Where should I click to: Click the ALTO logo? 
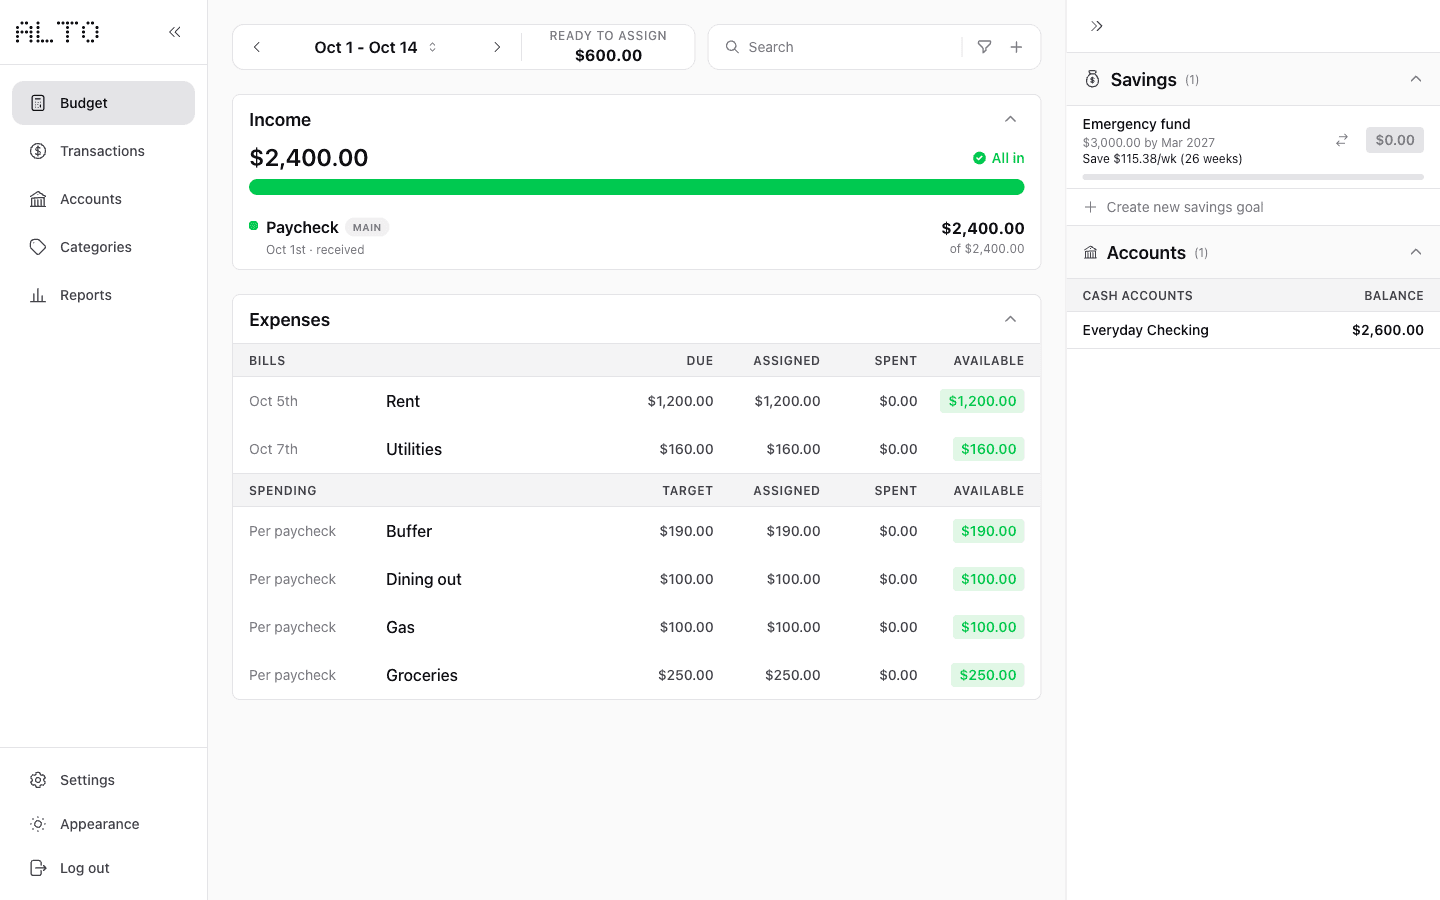58,32
